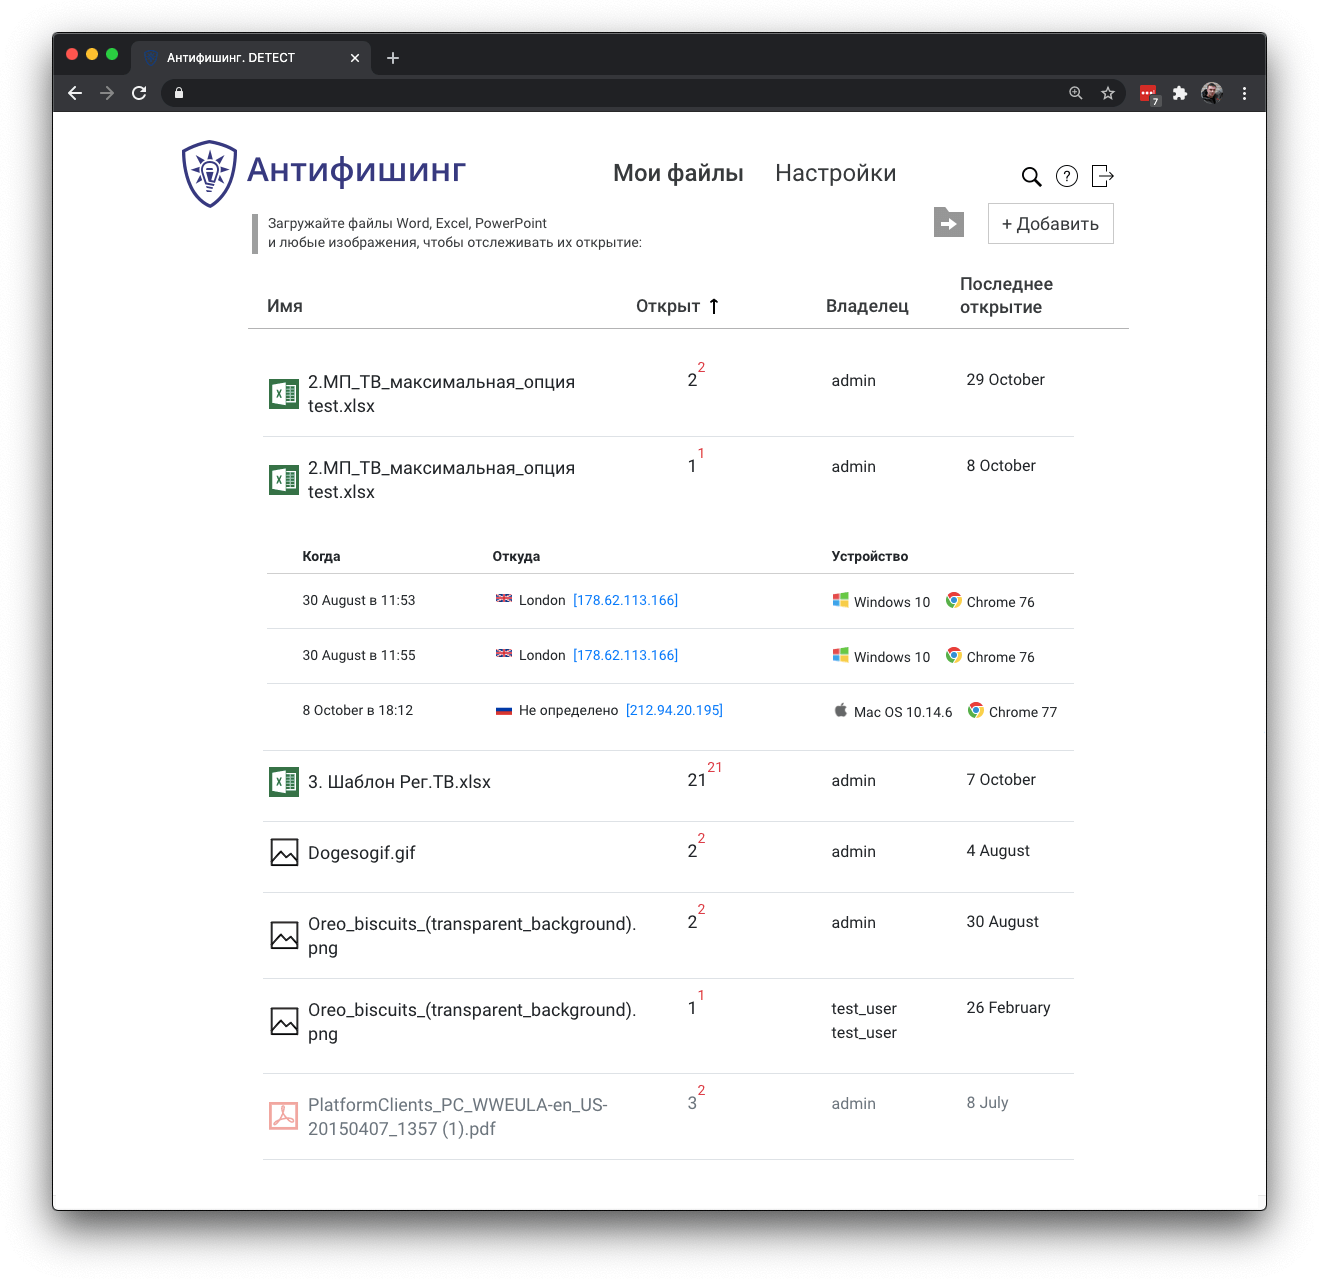1319x1279 pixels.
Task: Close the Антифишинг. DETECT tab
Action: pyautogui.click(x=355, y=58)
